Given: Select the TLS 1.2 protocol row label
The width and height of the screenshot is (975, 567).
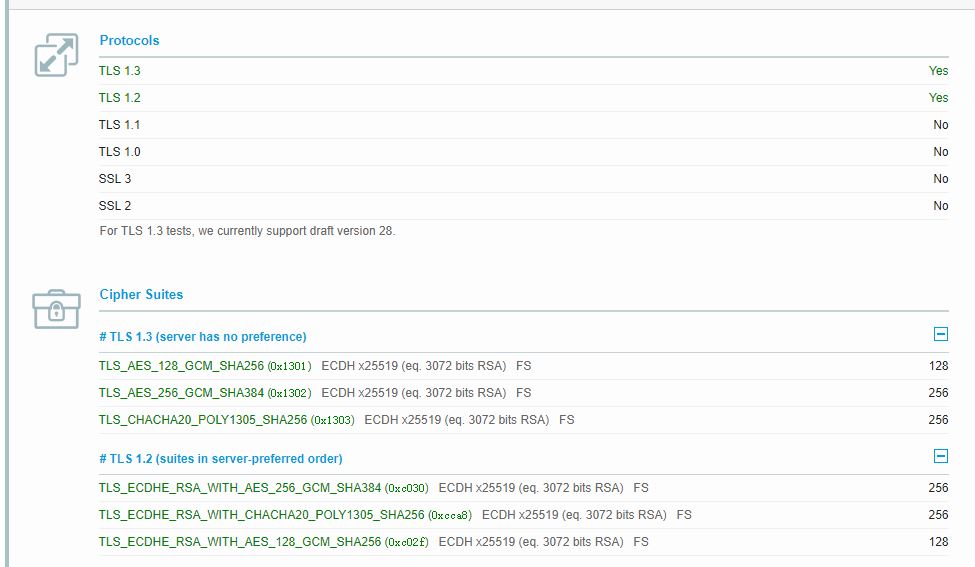Looking at the screenshot, I should (x=119, y=98).
